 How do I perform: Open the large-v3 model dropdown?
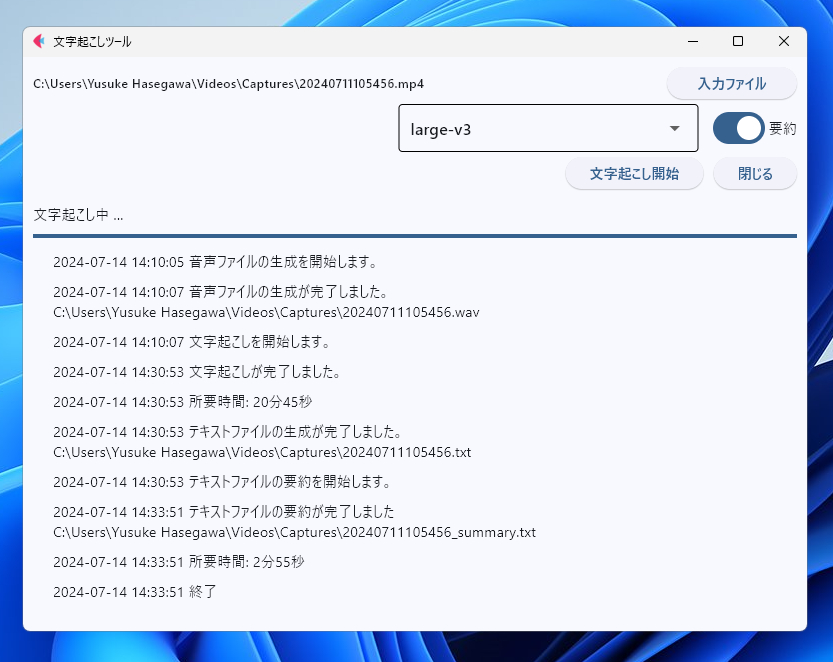(x=548, y=129)
